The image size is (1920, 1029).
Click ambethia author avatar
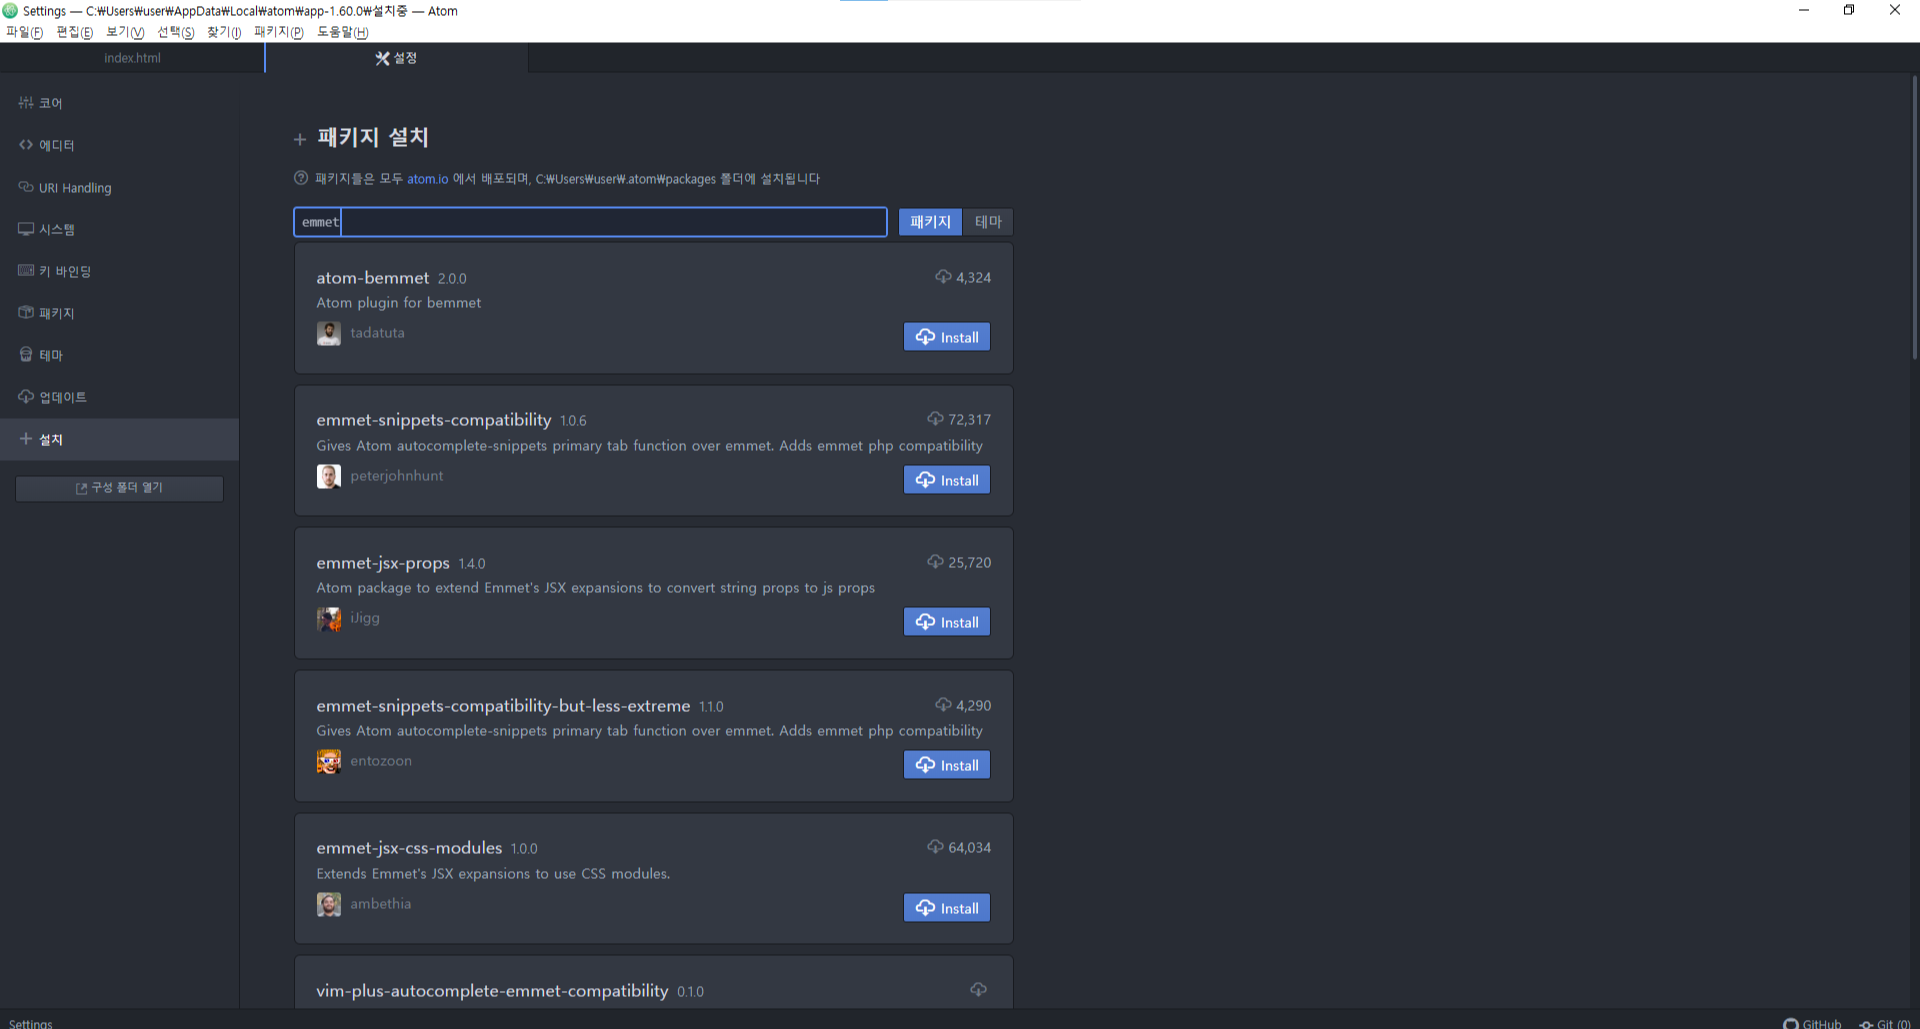(328, 904)
